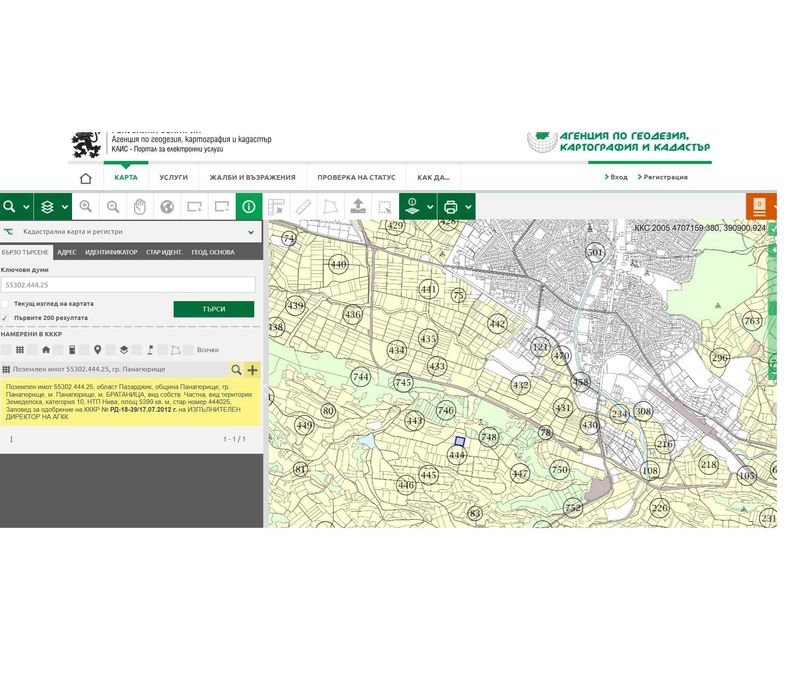The height and width of the screenshot is (700, 803).
Task: Open the print options dropdown arrow
Action: (x=469, y=207)
